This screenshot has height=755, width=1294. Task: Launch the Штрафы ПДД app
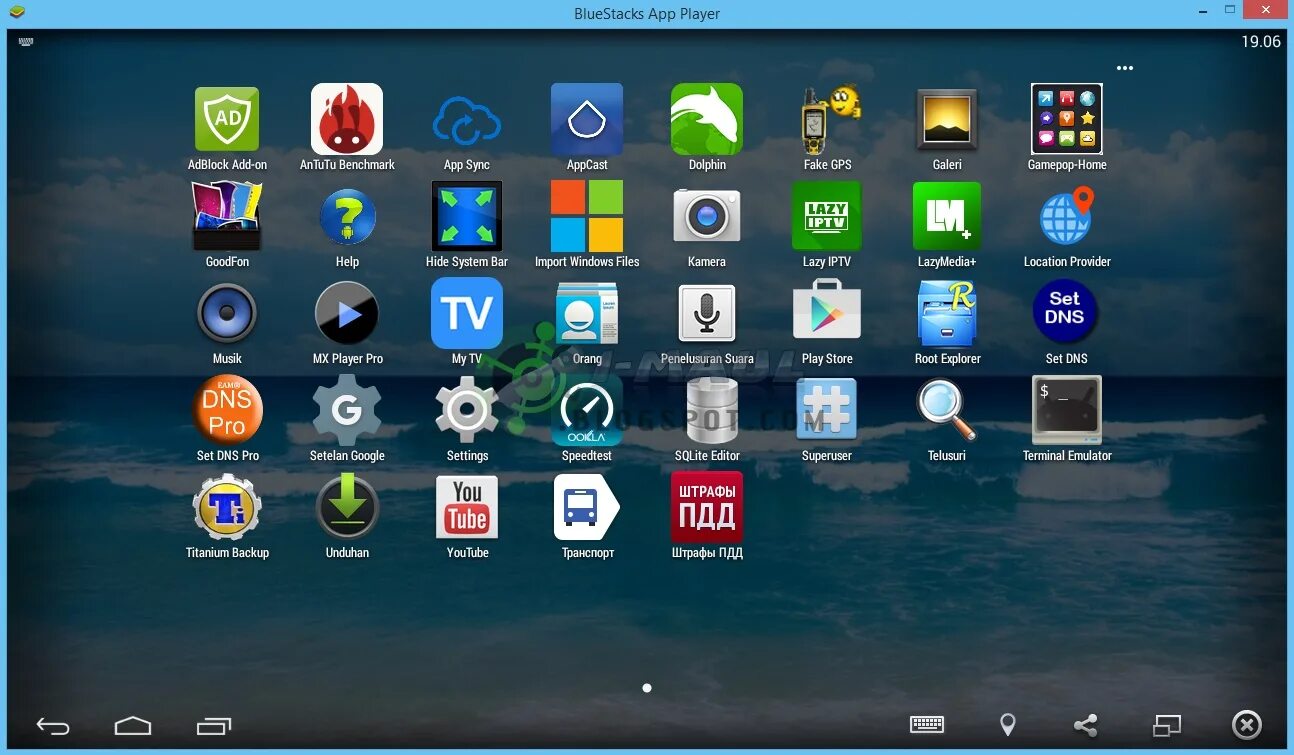click(707, 507)
